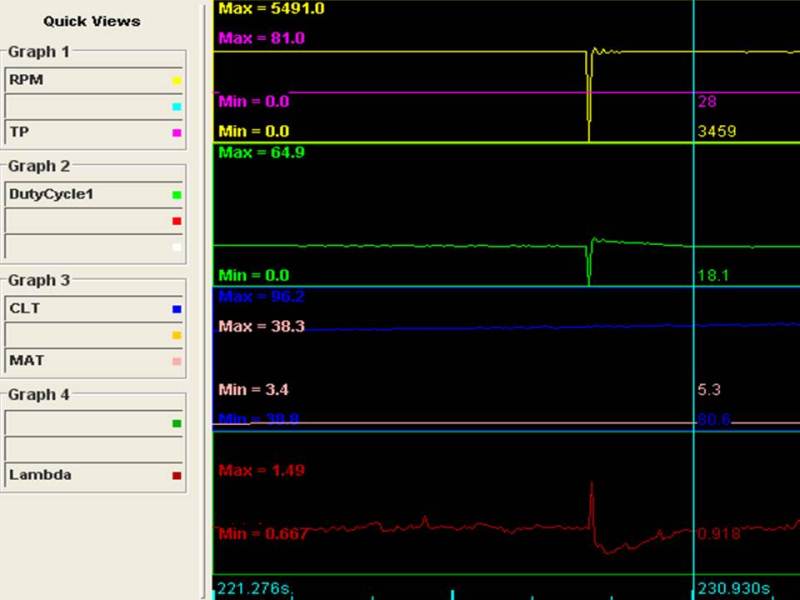The image size is (800, 600).
Task: Select the empty middle field in Graph 1
Action: coord(88,106)
